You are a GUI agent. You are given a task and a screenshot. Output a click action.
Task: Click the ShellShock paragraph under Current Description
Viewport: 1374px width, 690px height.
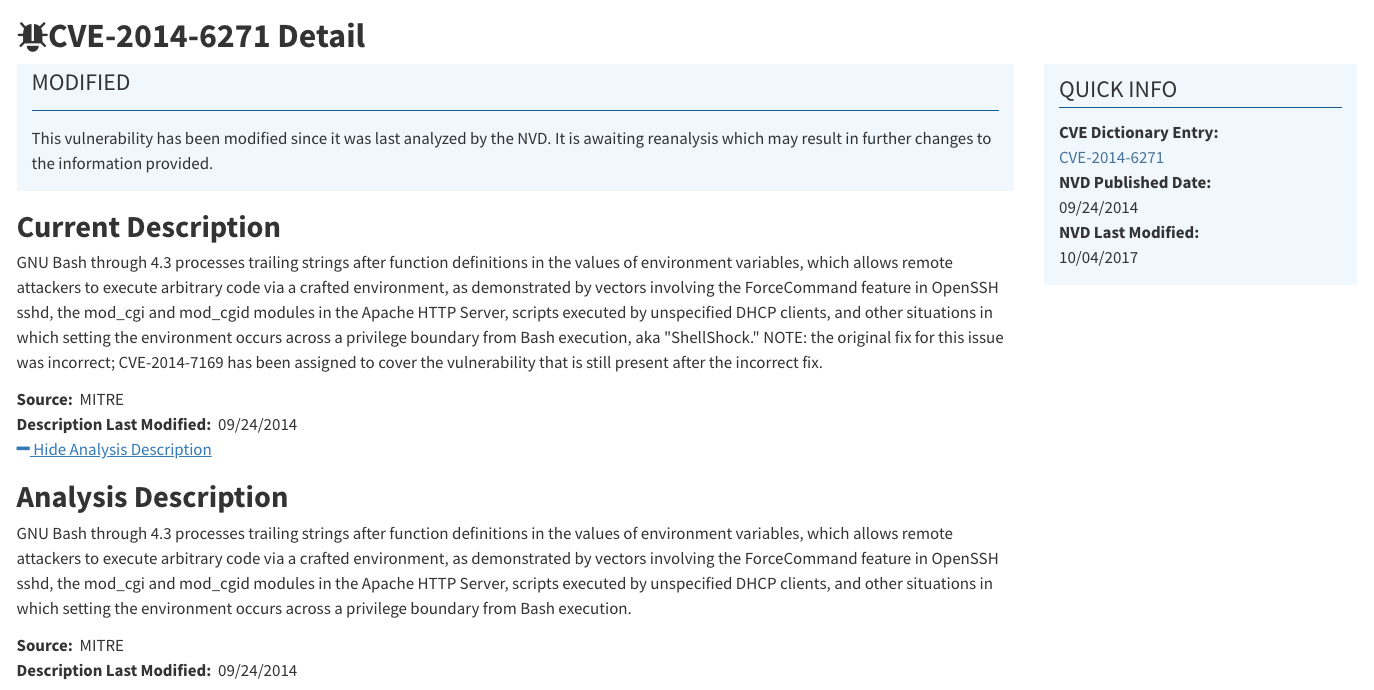coord(510,312)
